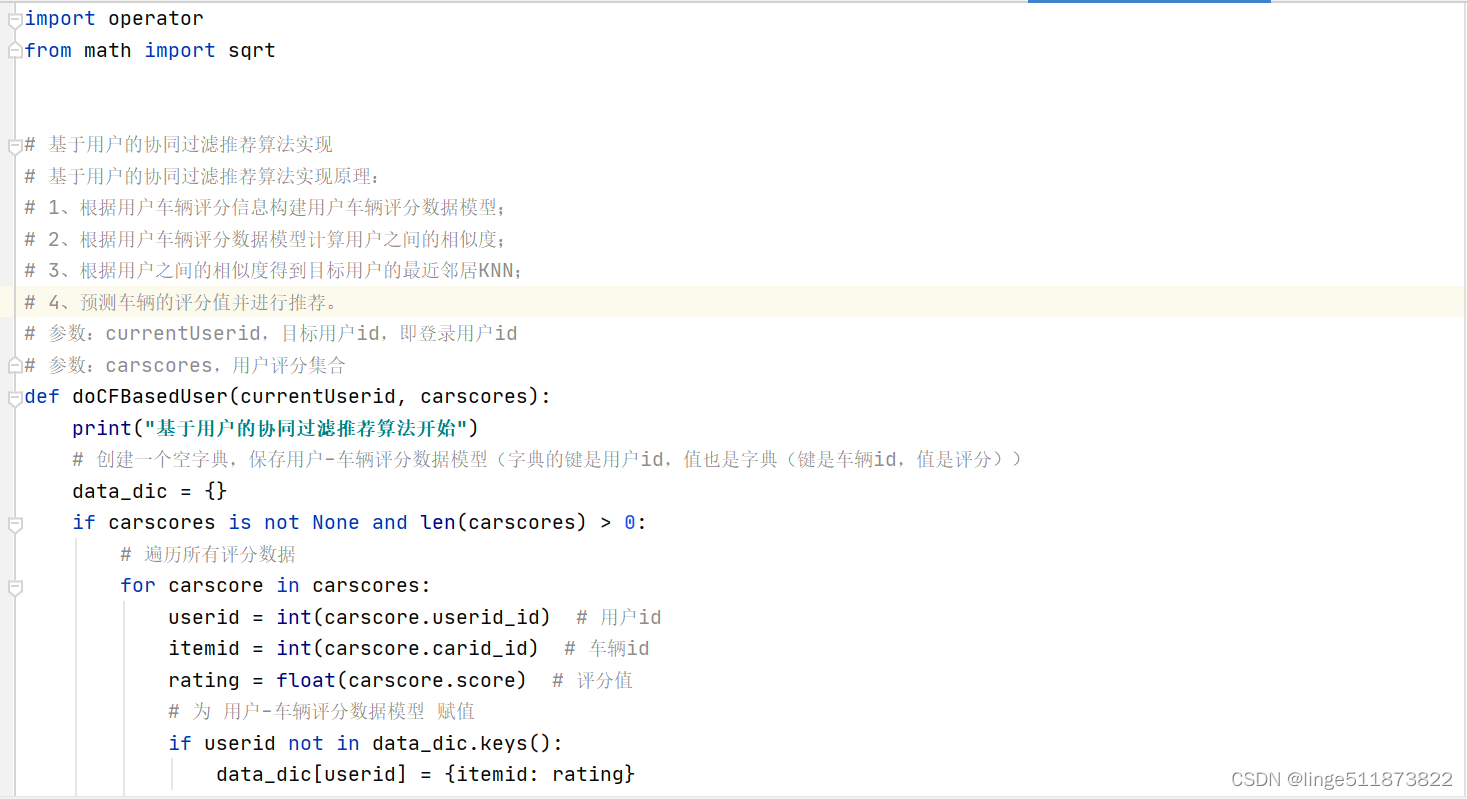The image size is (1467, 799).
Task: Click 'len(carscores) > 0:' in the if condition
Action: point(534,522)
